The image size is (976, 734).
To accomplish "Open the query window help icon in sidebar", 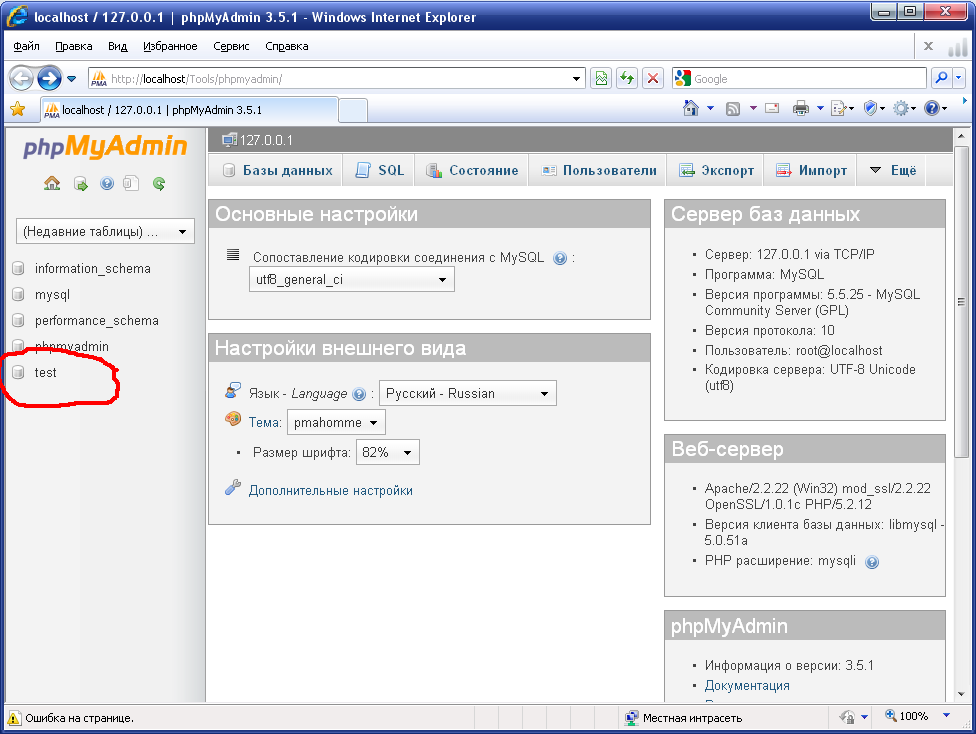I will click(x=107, y=183).
